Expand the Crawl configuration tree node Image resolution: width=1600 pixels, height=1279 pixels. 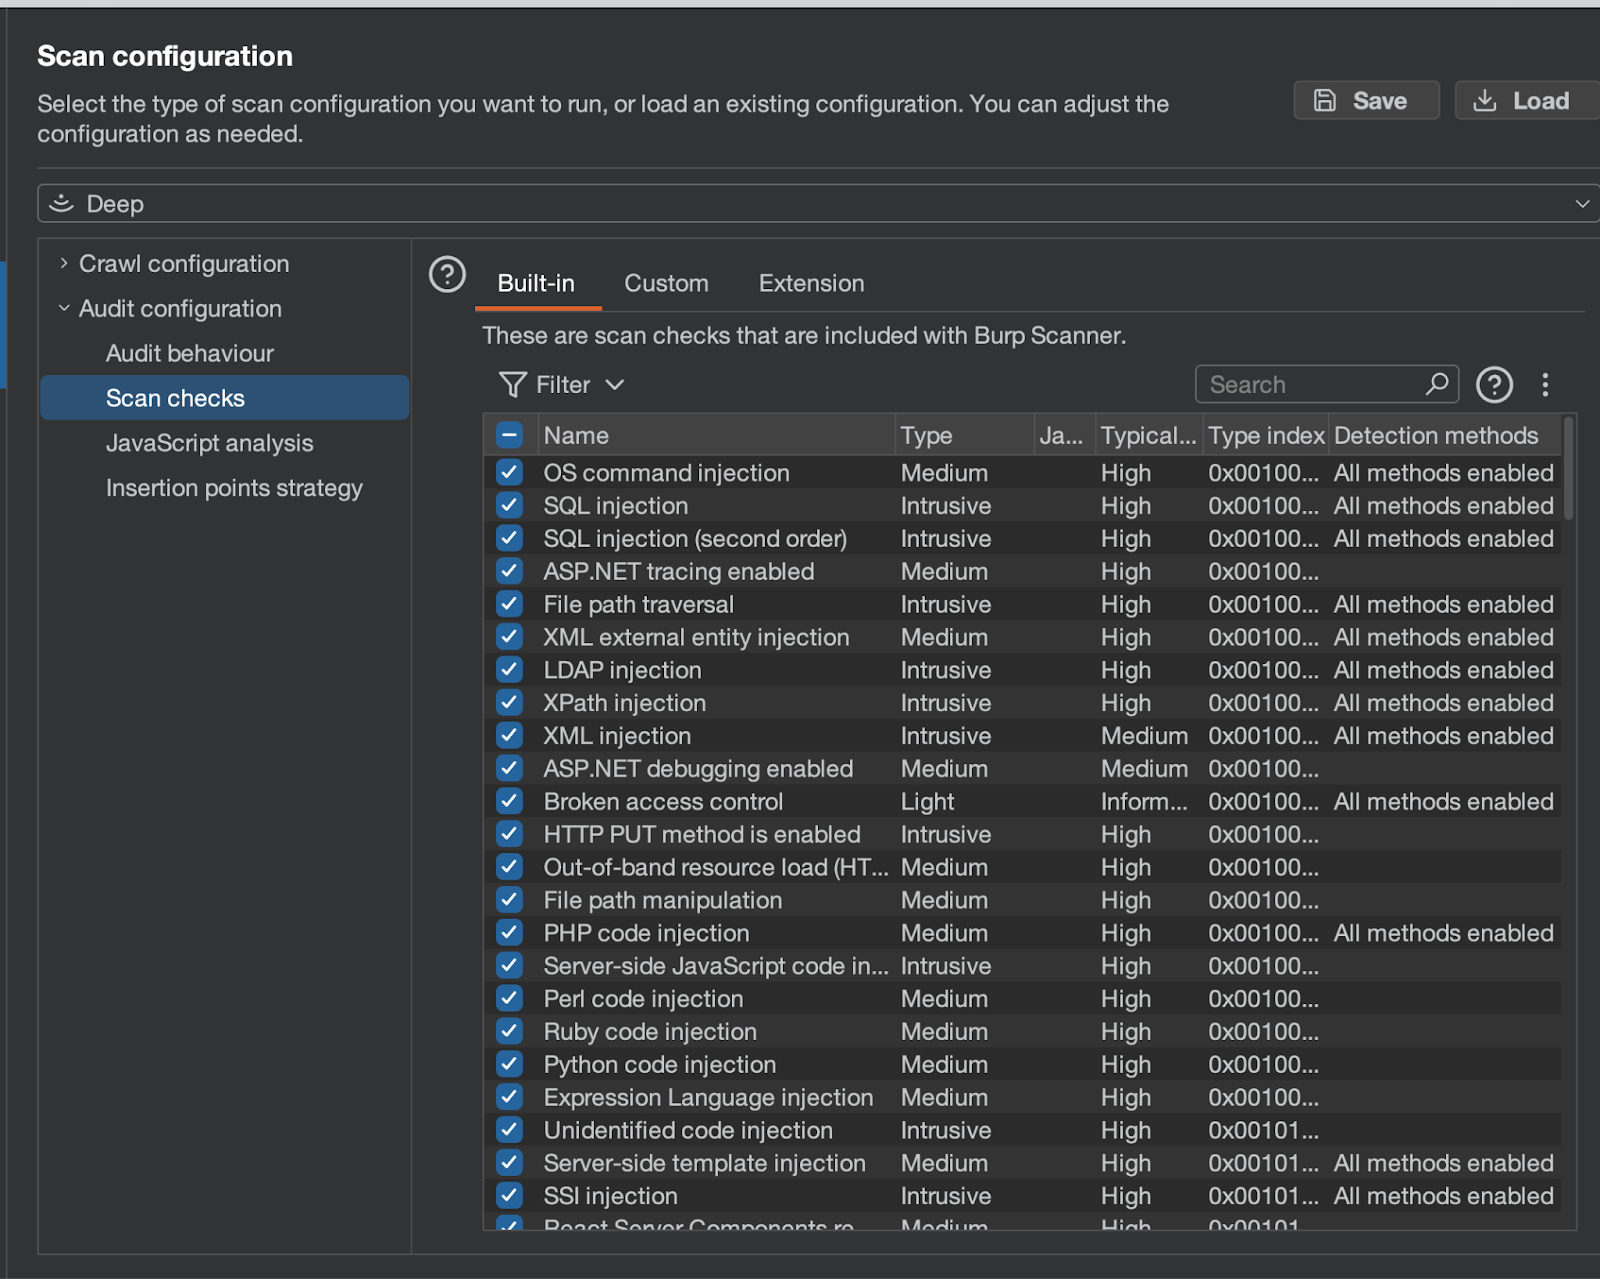click(64, 264)
